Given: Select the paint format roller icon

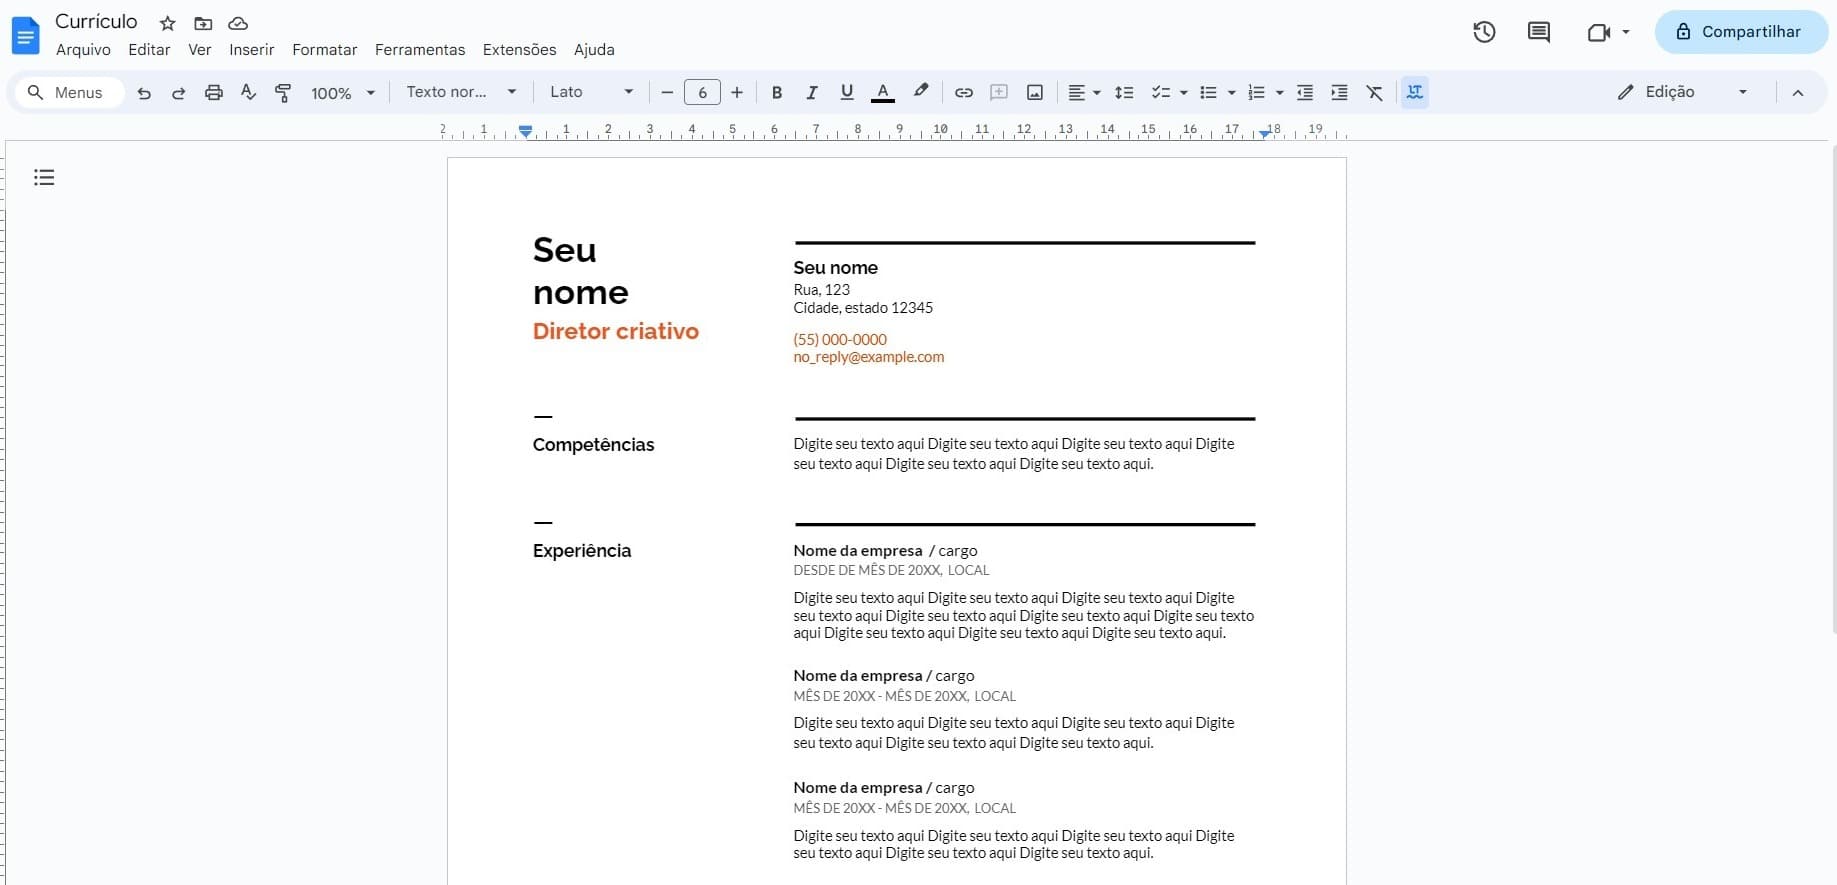Looking at the screenshot, I should click(x=283, y=93).
